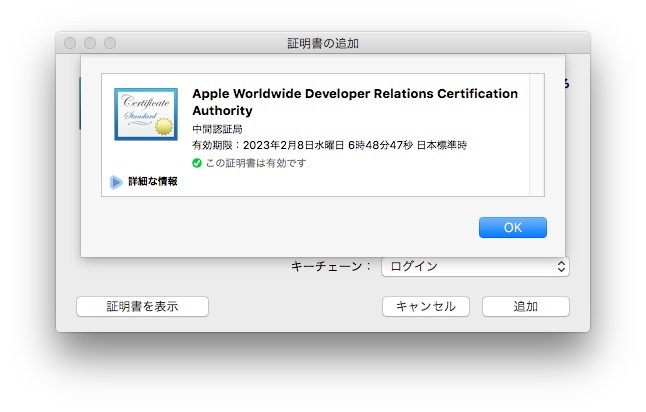646x412 pixels.
Task: Expand the 詳細な情報 disclosure triangle
Action: coord(116,182)
